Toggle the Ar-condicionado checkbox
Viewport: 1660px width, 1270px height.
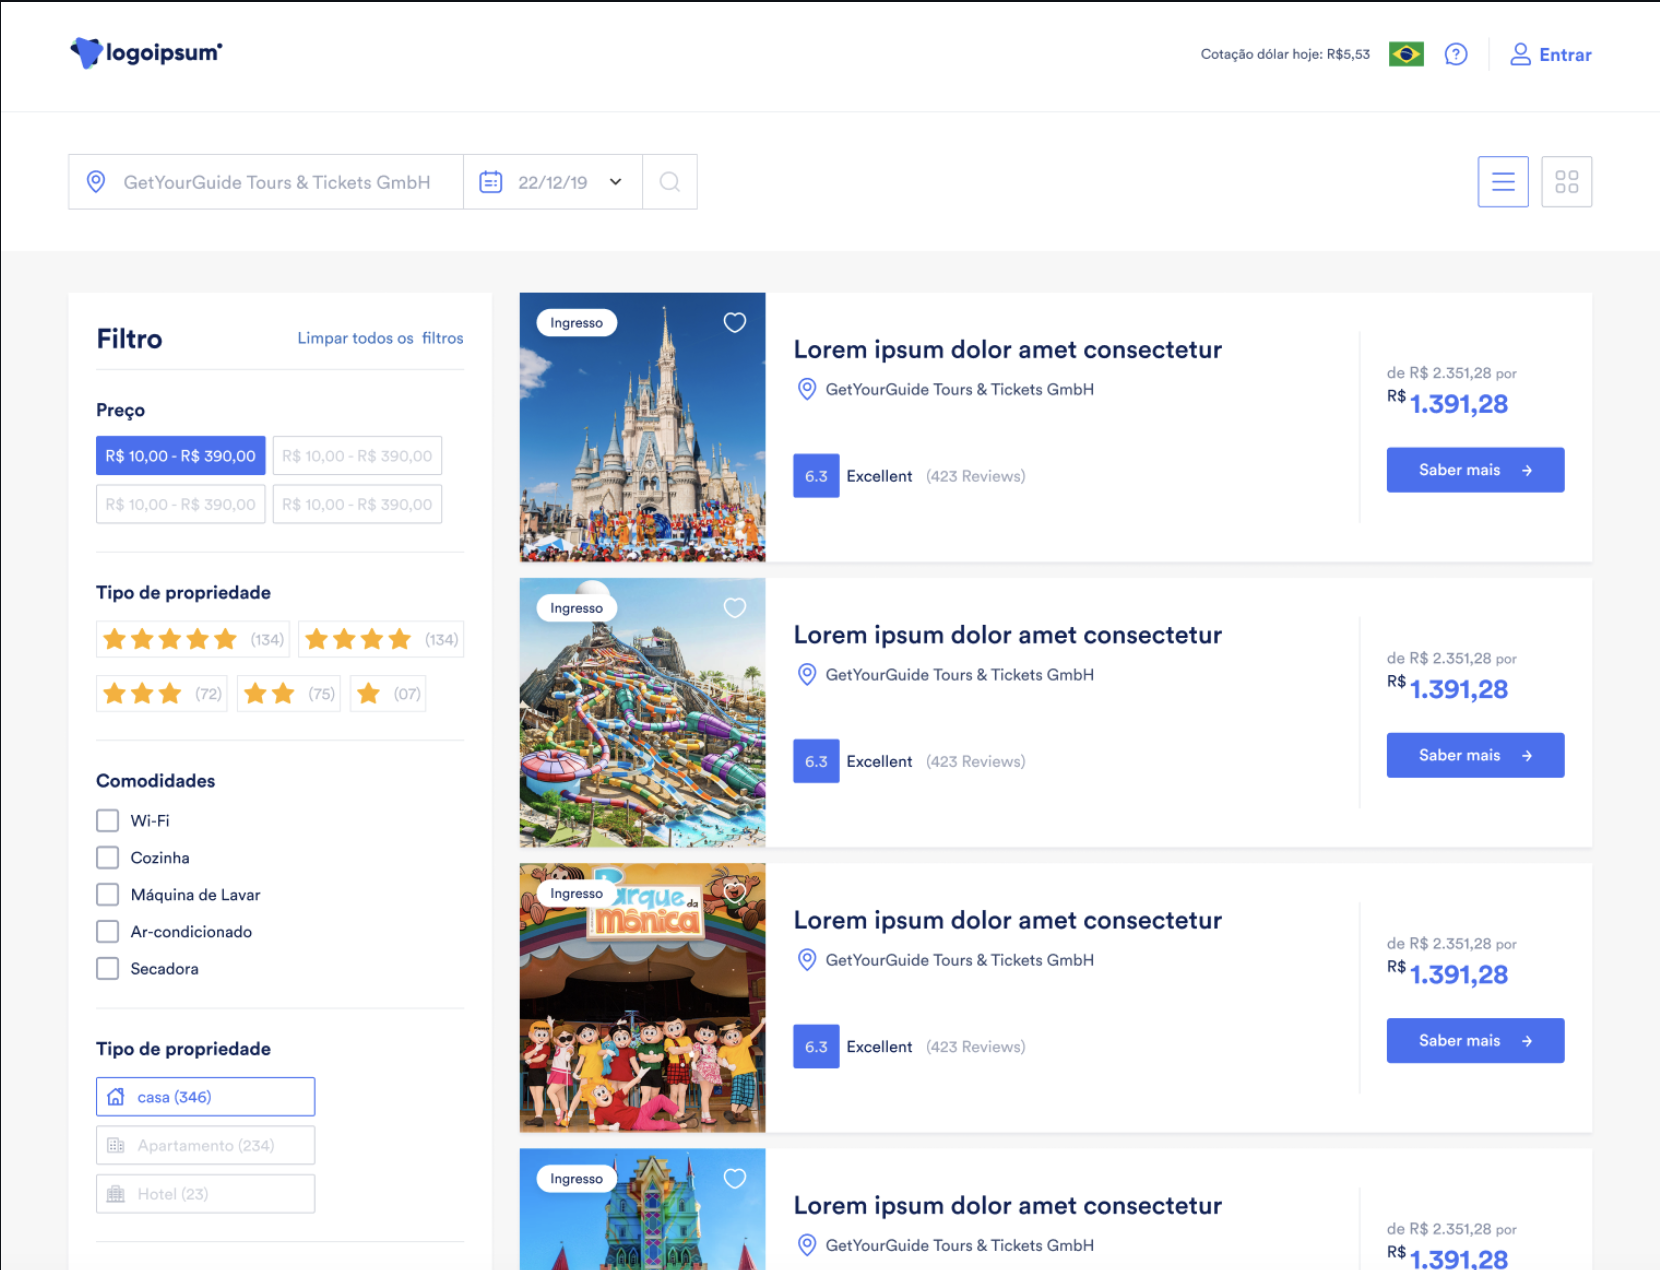[108, 932]
